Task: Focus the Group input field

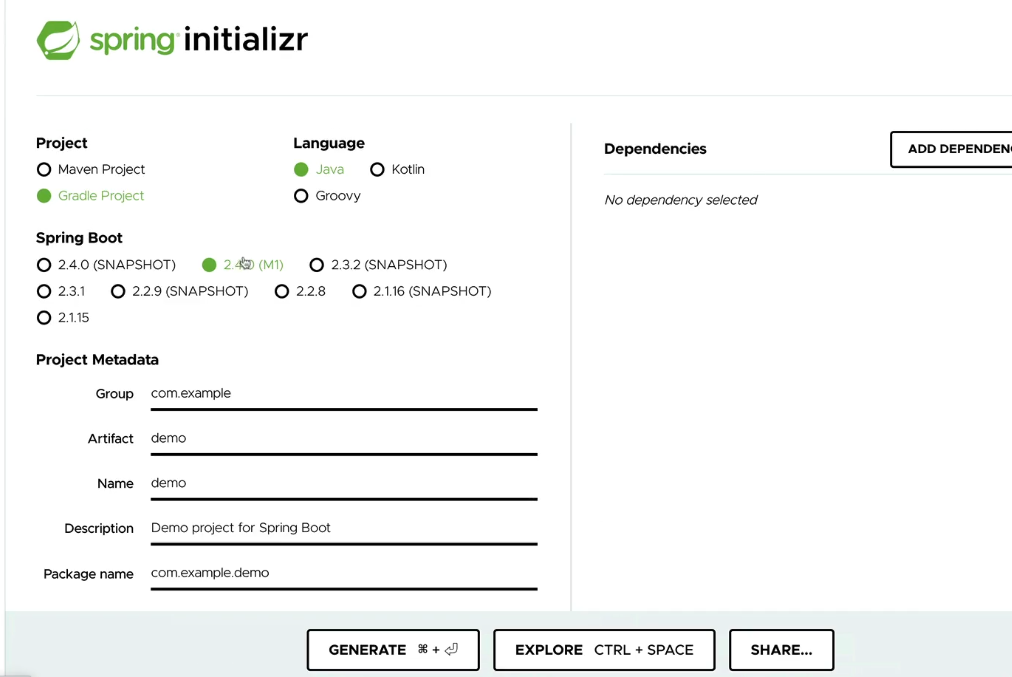Action: tap(344, 394)
